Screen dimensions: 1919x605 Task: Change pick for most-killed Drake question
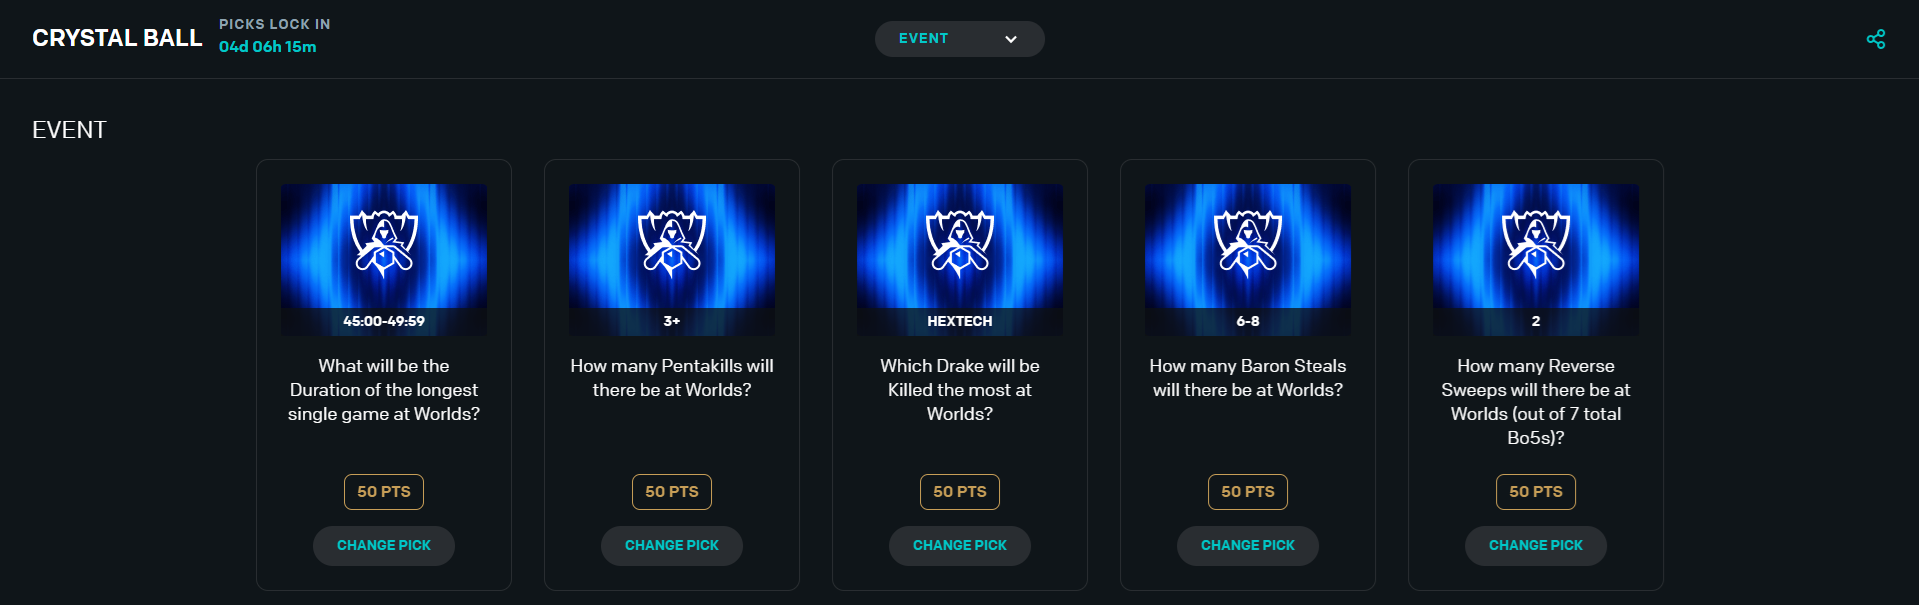pos(960,545)
